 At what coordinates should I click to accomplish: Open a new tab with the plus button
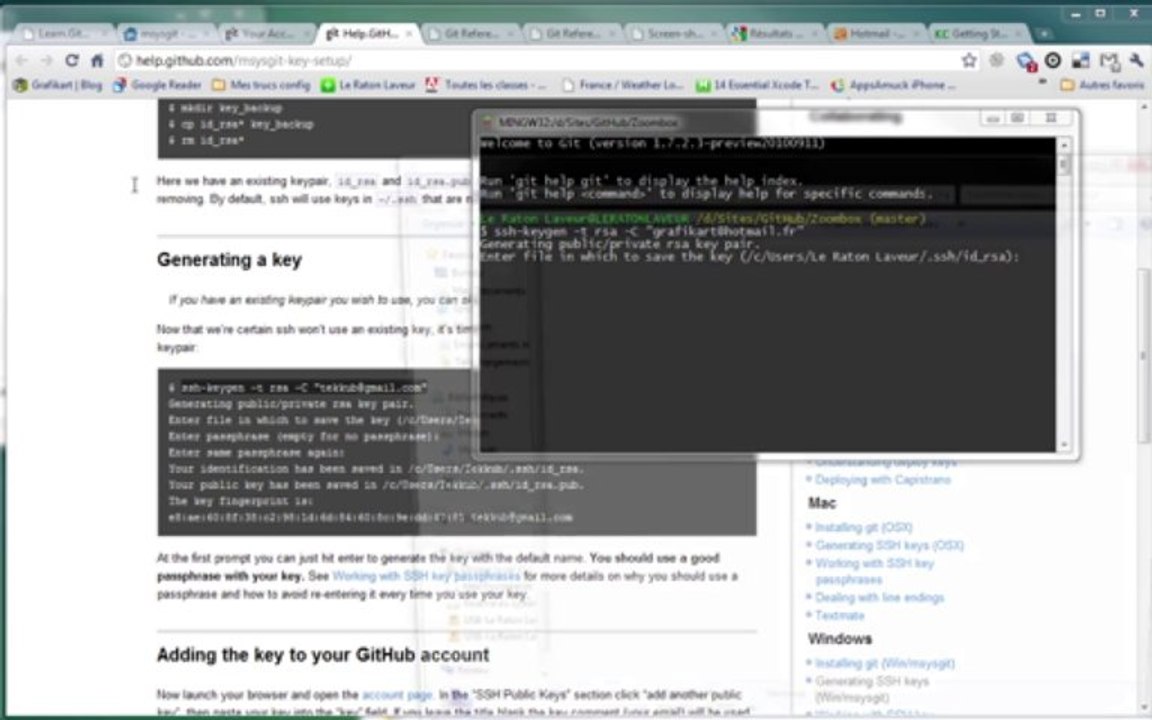tap(1043, 34)
